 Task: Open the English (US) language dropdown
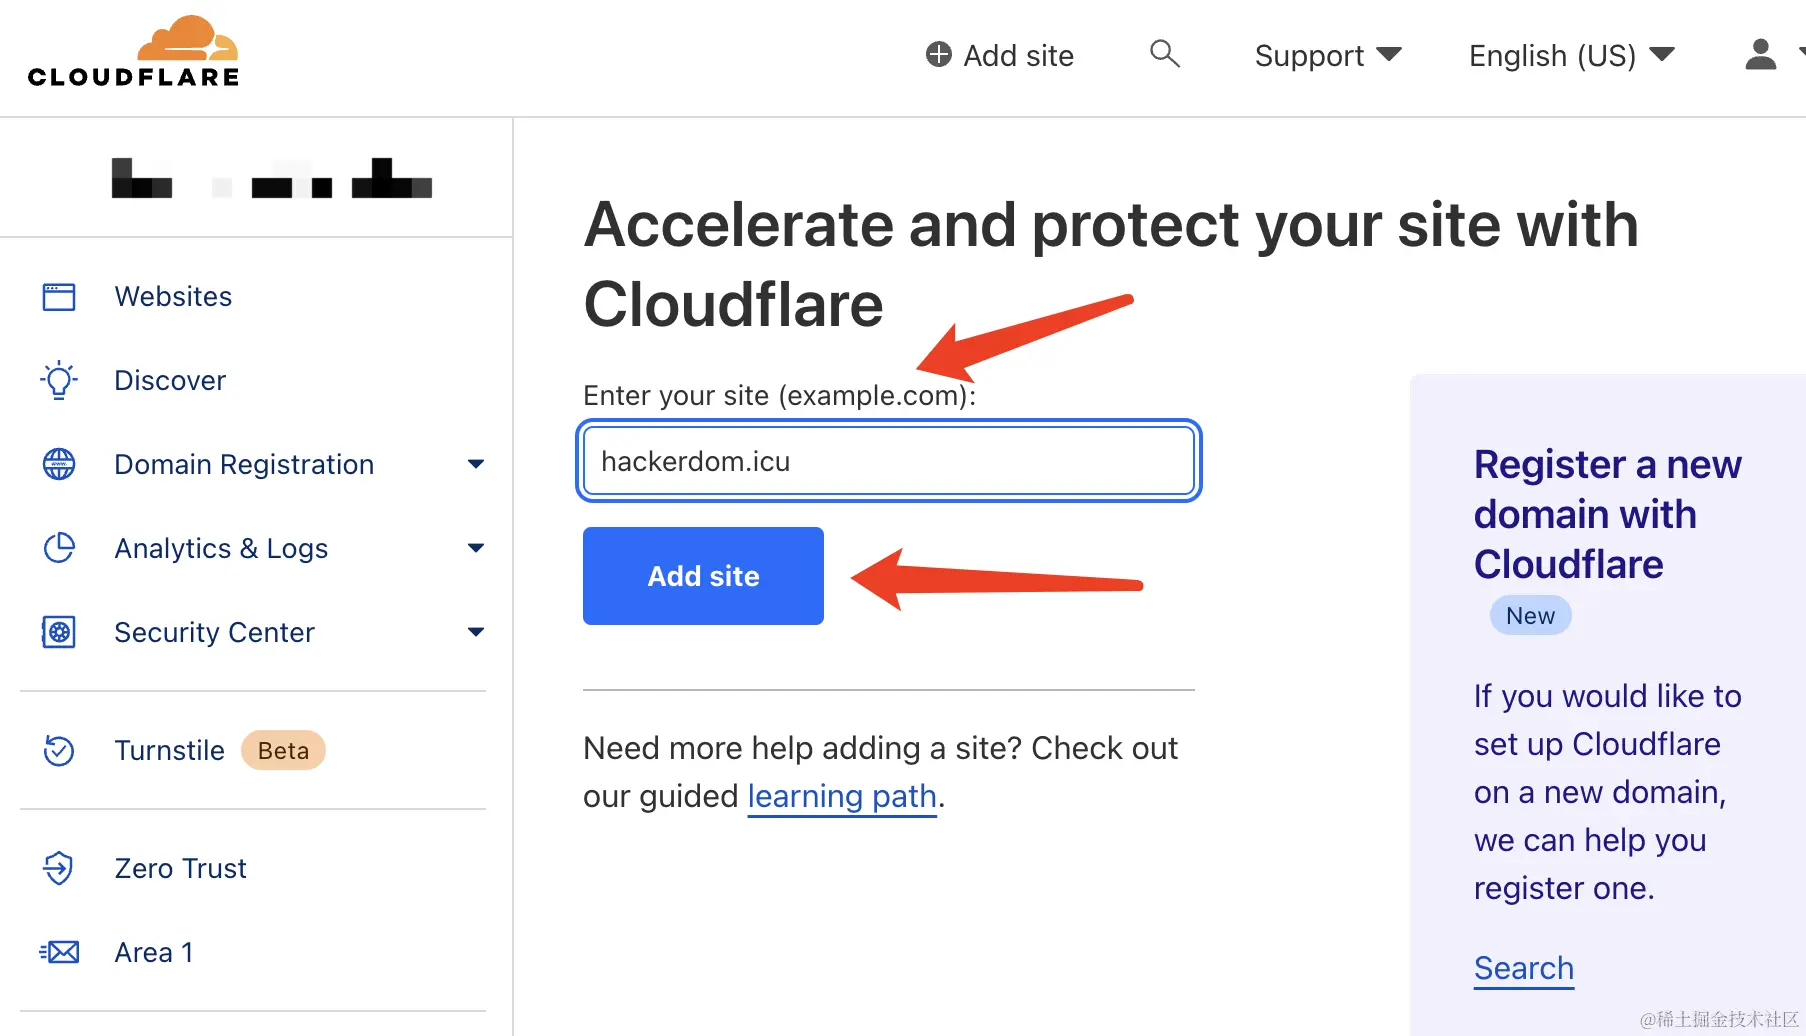(x=1571, y=56)
